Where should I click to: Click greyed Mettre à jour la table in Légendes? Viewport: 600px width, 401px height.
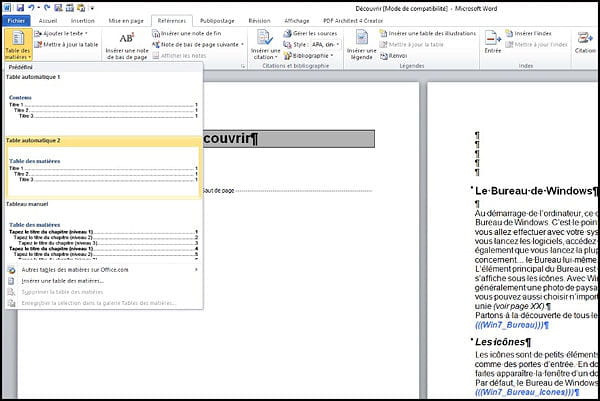point(411,44)
